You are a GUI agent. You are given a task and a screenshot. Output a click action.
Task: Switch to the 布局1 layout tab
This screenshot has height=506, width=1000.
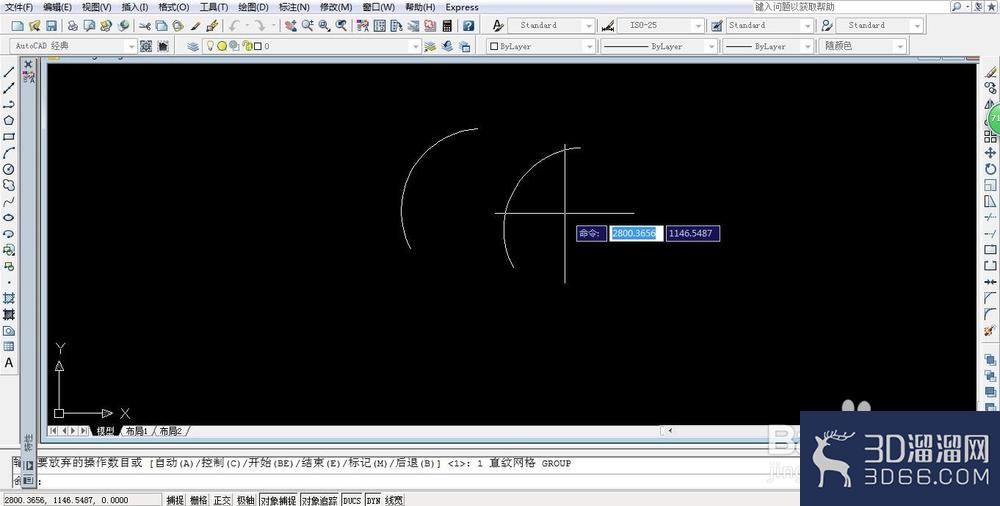[136, 431]
